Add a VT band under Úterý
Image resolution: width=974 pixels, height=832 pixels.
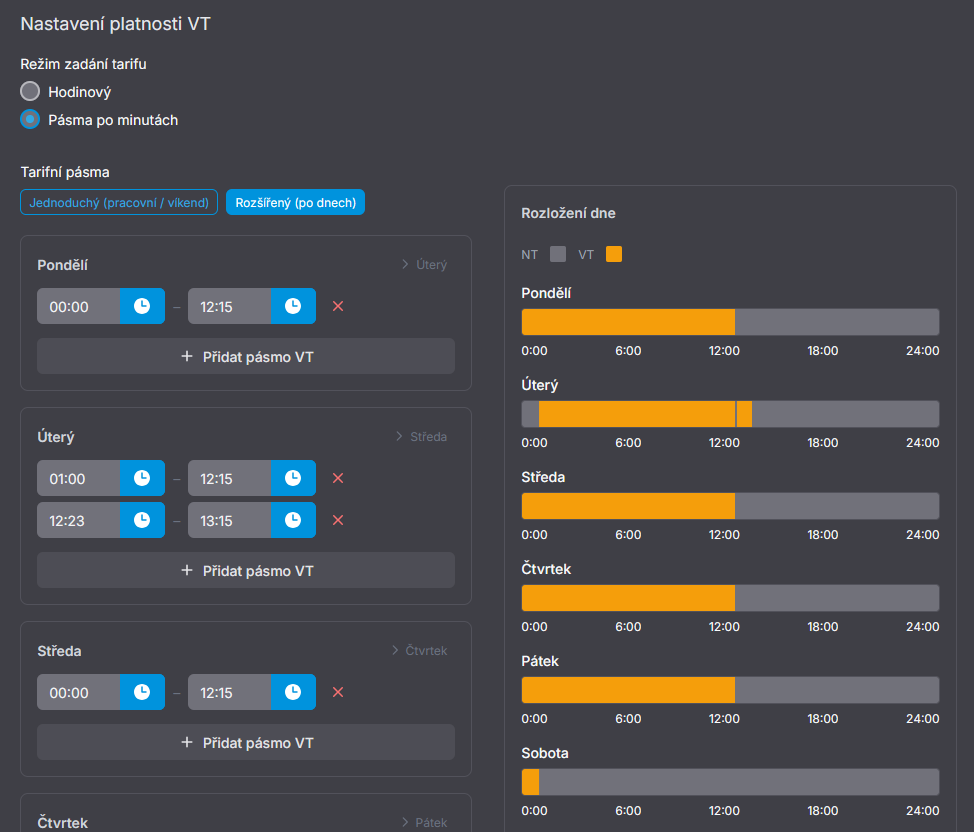246,570
